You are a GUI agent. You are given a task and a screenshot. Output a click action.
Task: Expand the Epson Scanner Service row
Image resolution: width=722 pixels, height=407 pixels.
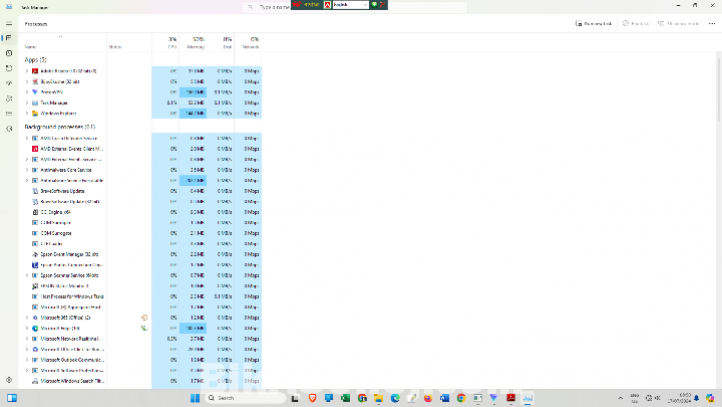point(27,275)
